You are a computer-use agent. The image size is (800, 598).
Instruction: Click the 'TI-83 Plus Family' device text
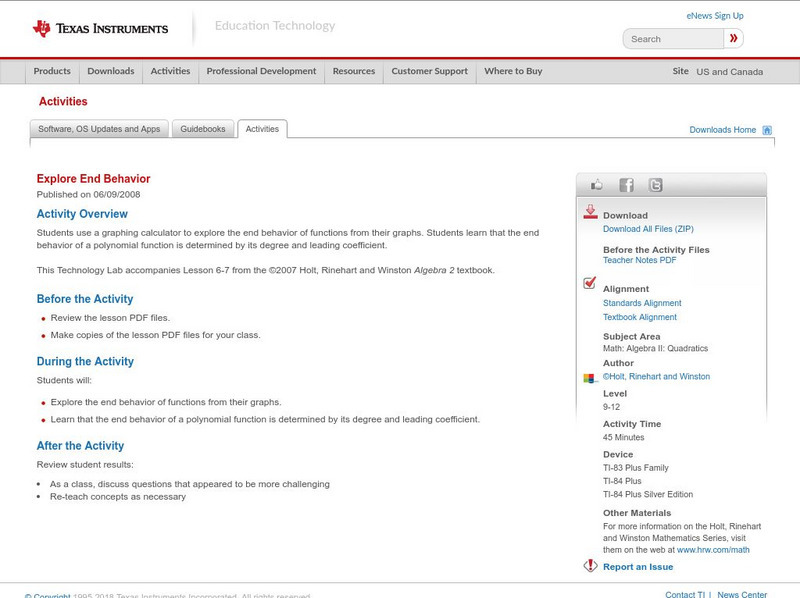pyautogui.click(x=636, y=468)
